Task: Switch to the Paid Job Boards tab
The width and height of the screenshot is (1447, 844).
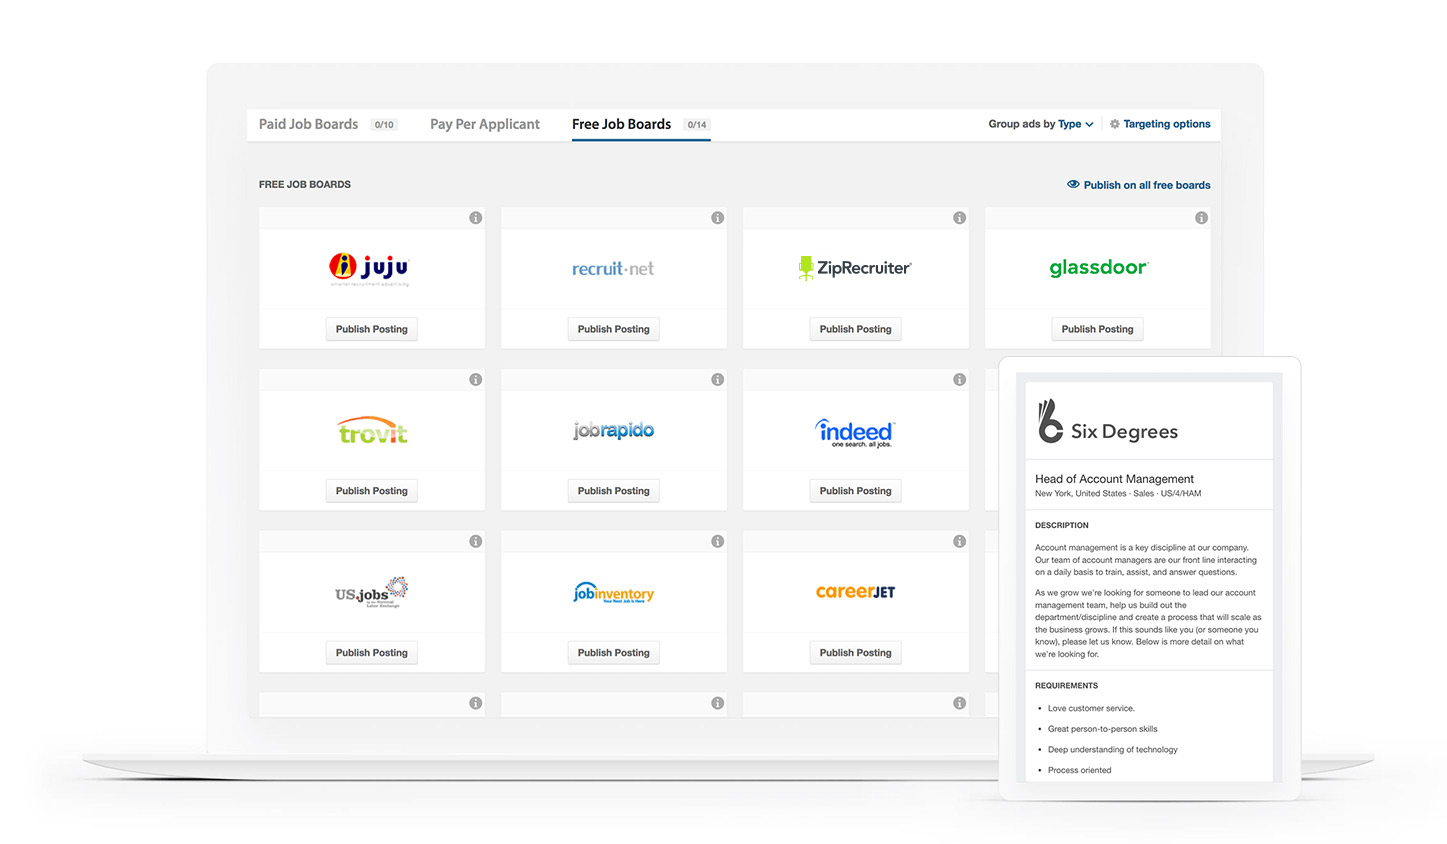Action: 309,125
